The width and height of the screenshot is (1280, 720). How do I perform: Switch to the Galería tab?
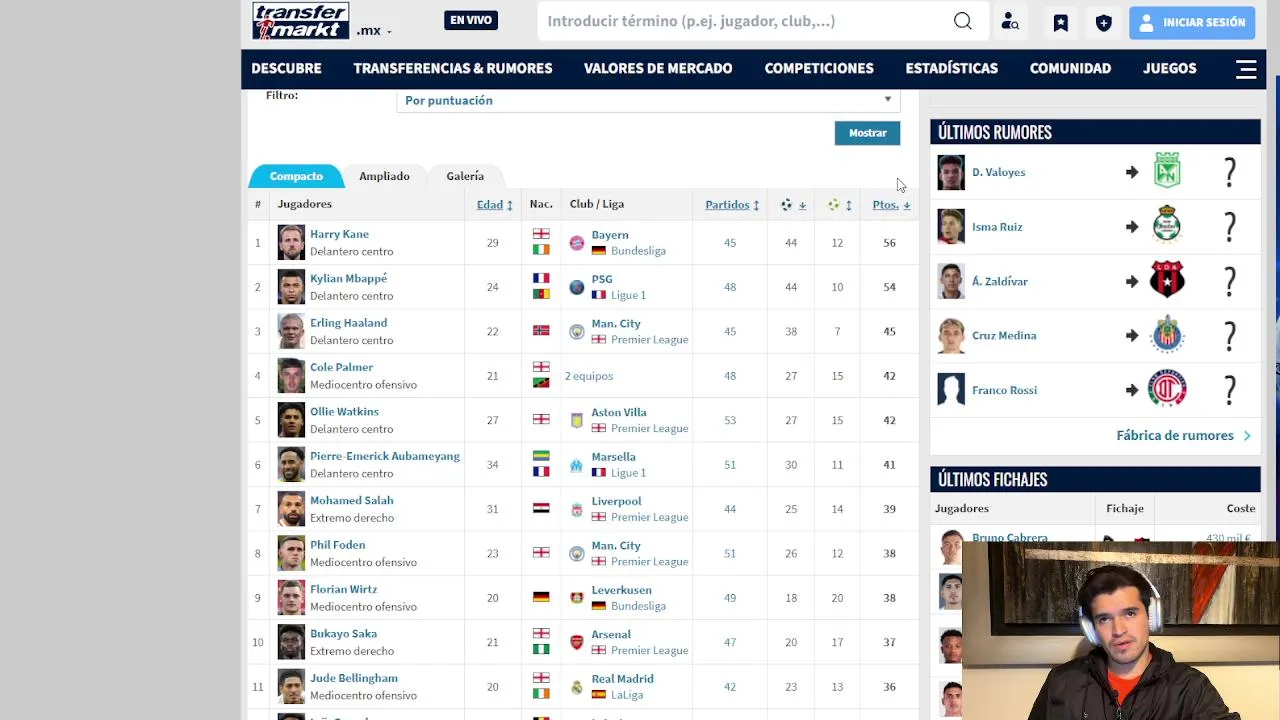[465, 176]
